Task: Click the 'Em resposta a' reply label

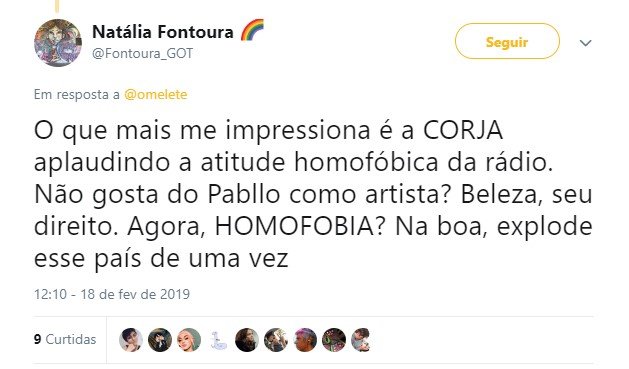Action: (x=77, y=95)
